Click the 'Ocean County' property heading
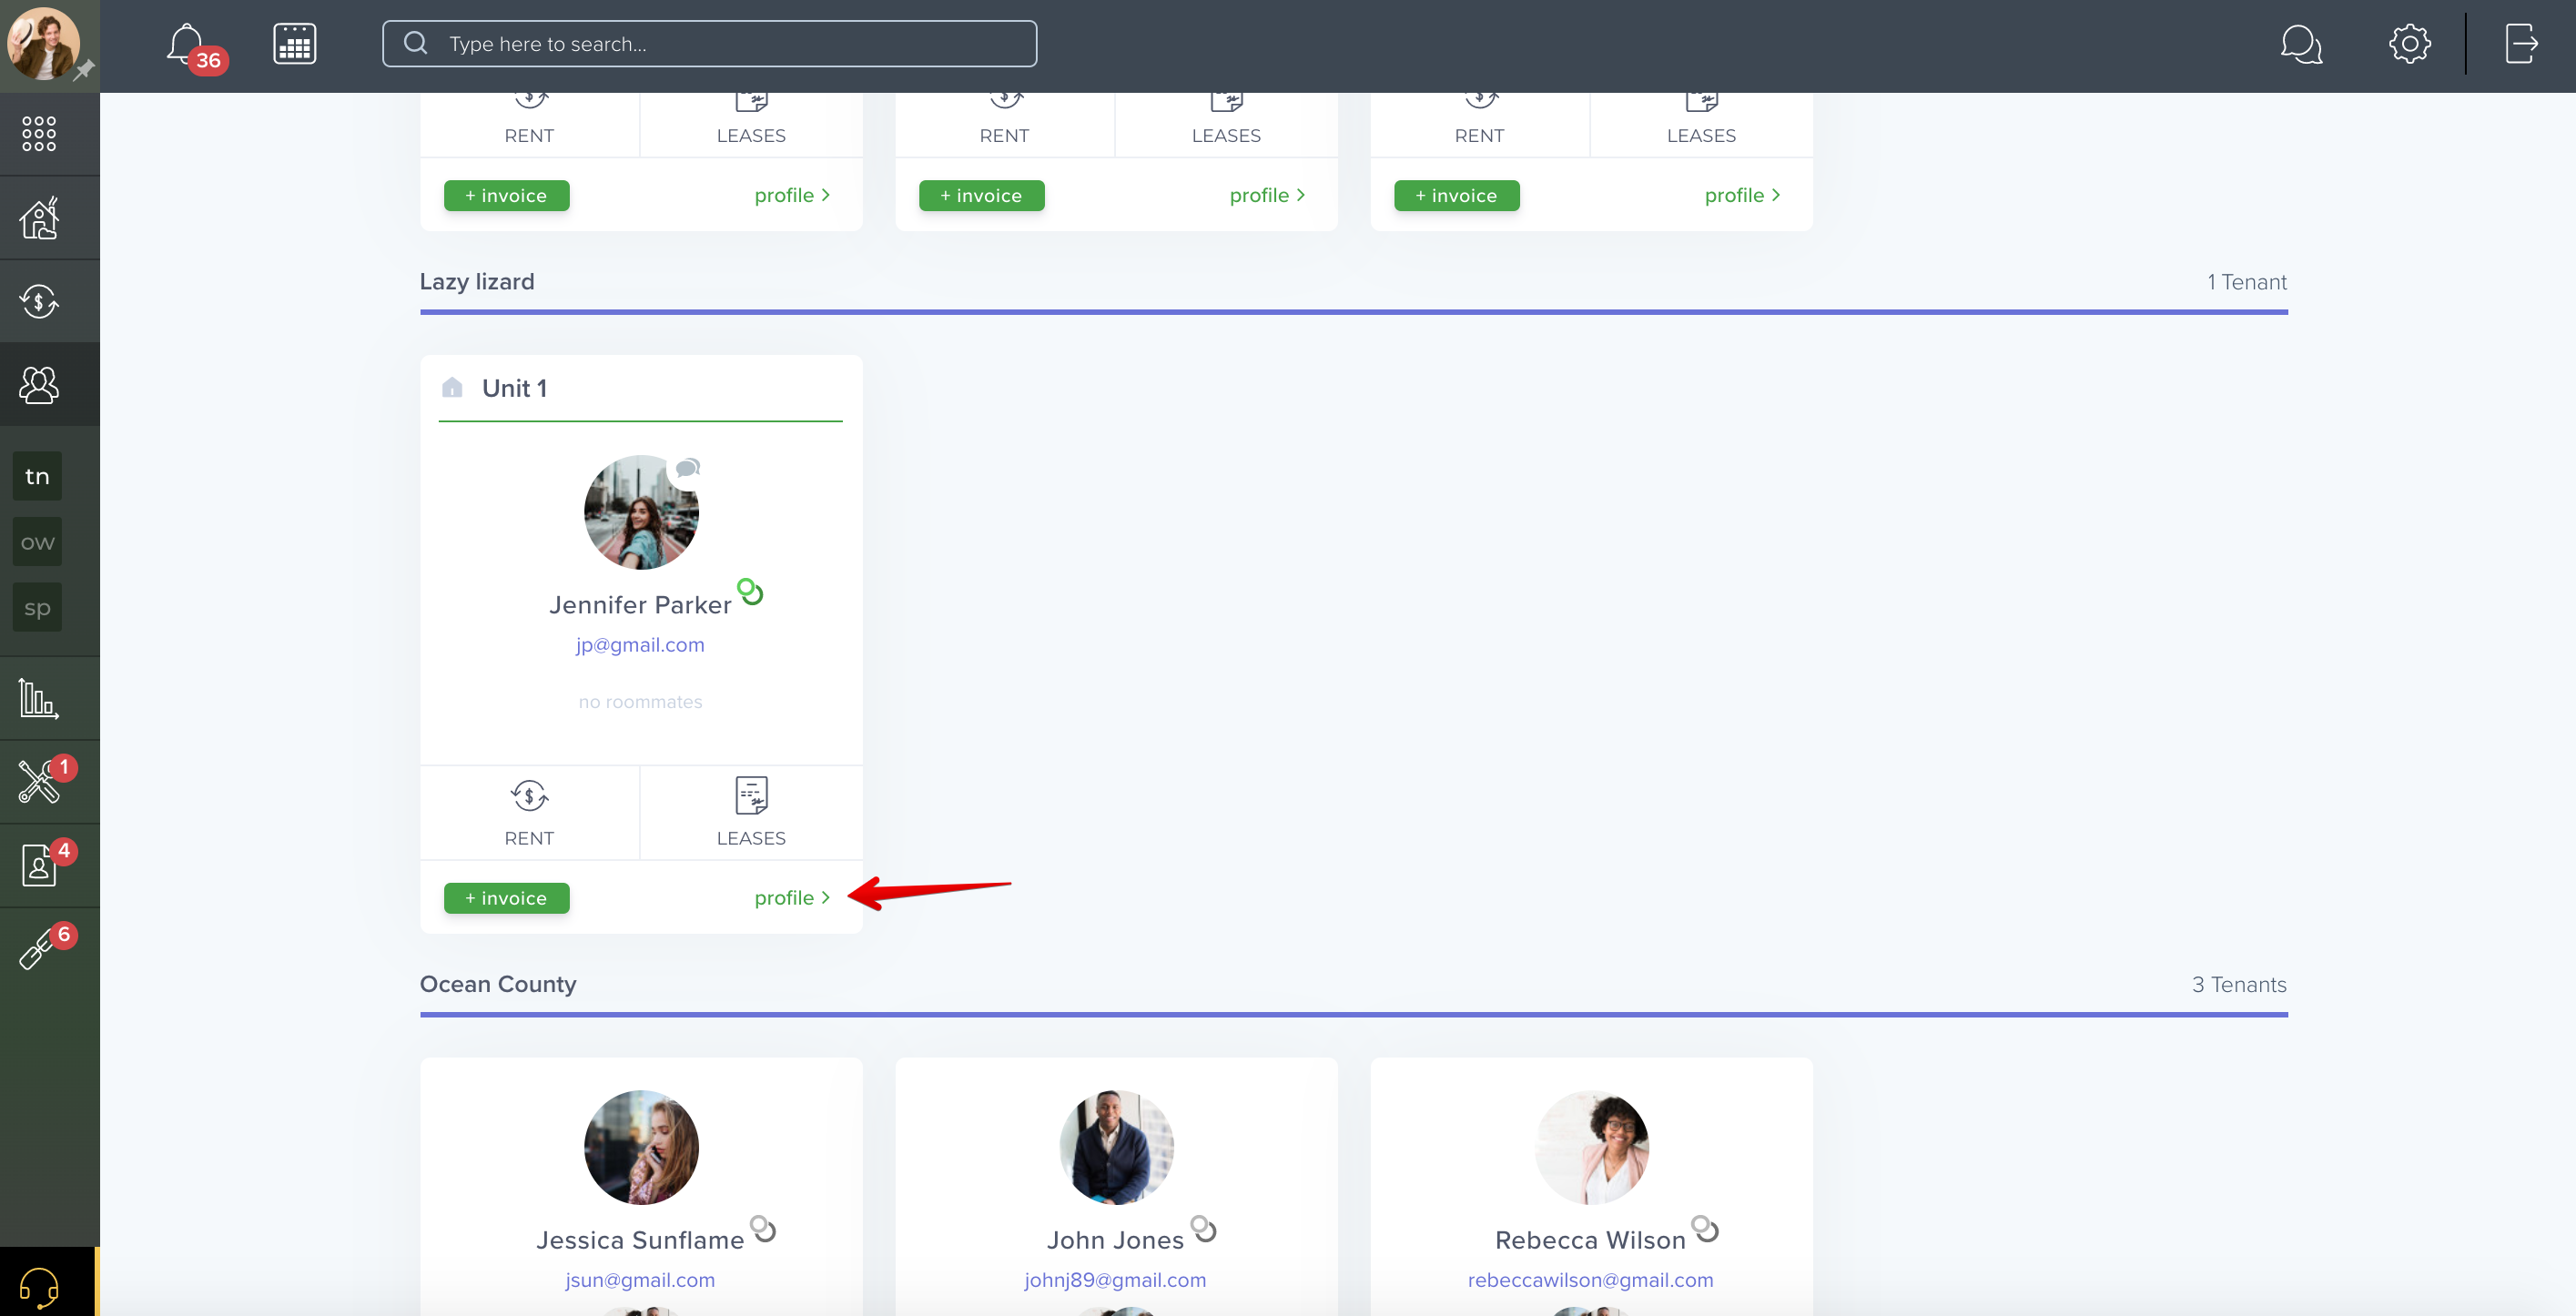This screenshot has height=1316, width=2576. [498, 984]
